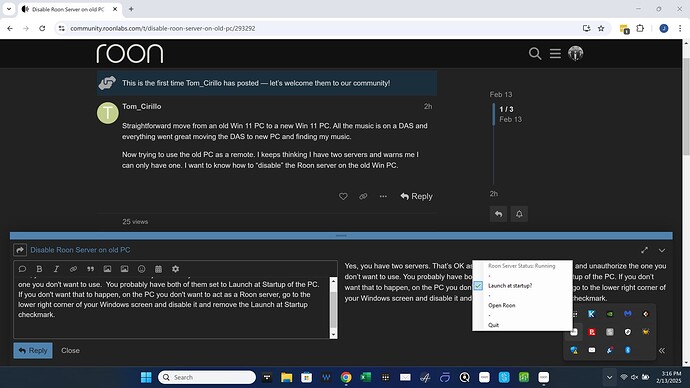690x388 pixels.
Task: Expand composer to fullscreen
Action: [x=644, y=250]
